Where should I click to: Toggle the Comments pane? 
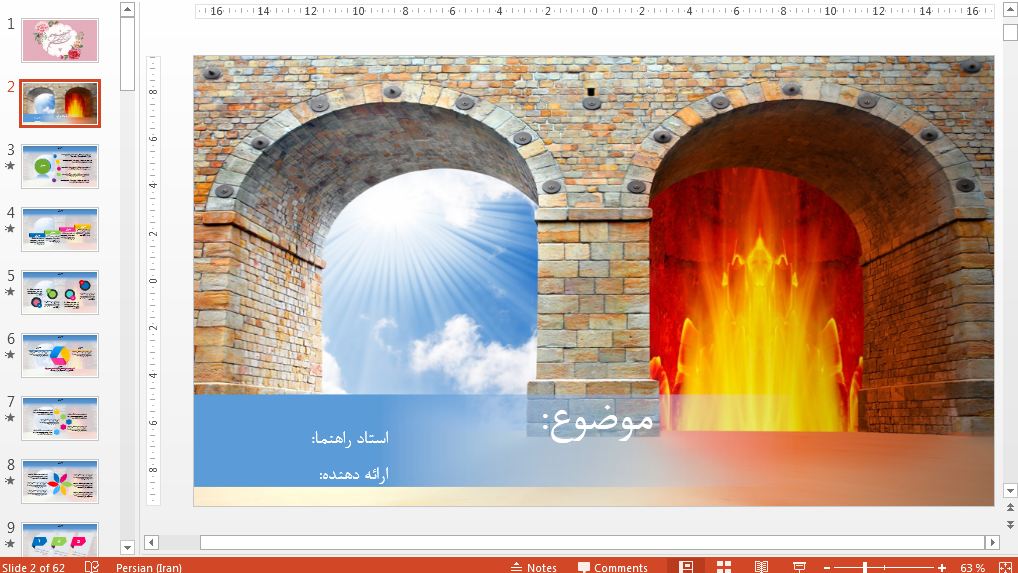click(x=612, y=567)
